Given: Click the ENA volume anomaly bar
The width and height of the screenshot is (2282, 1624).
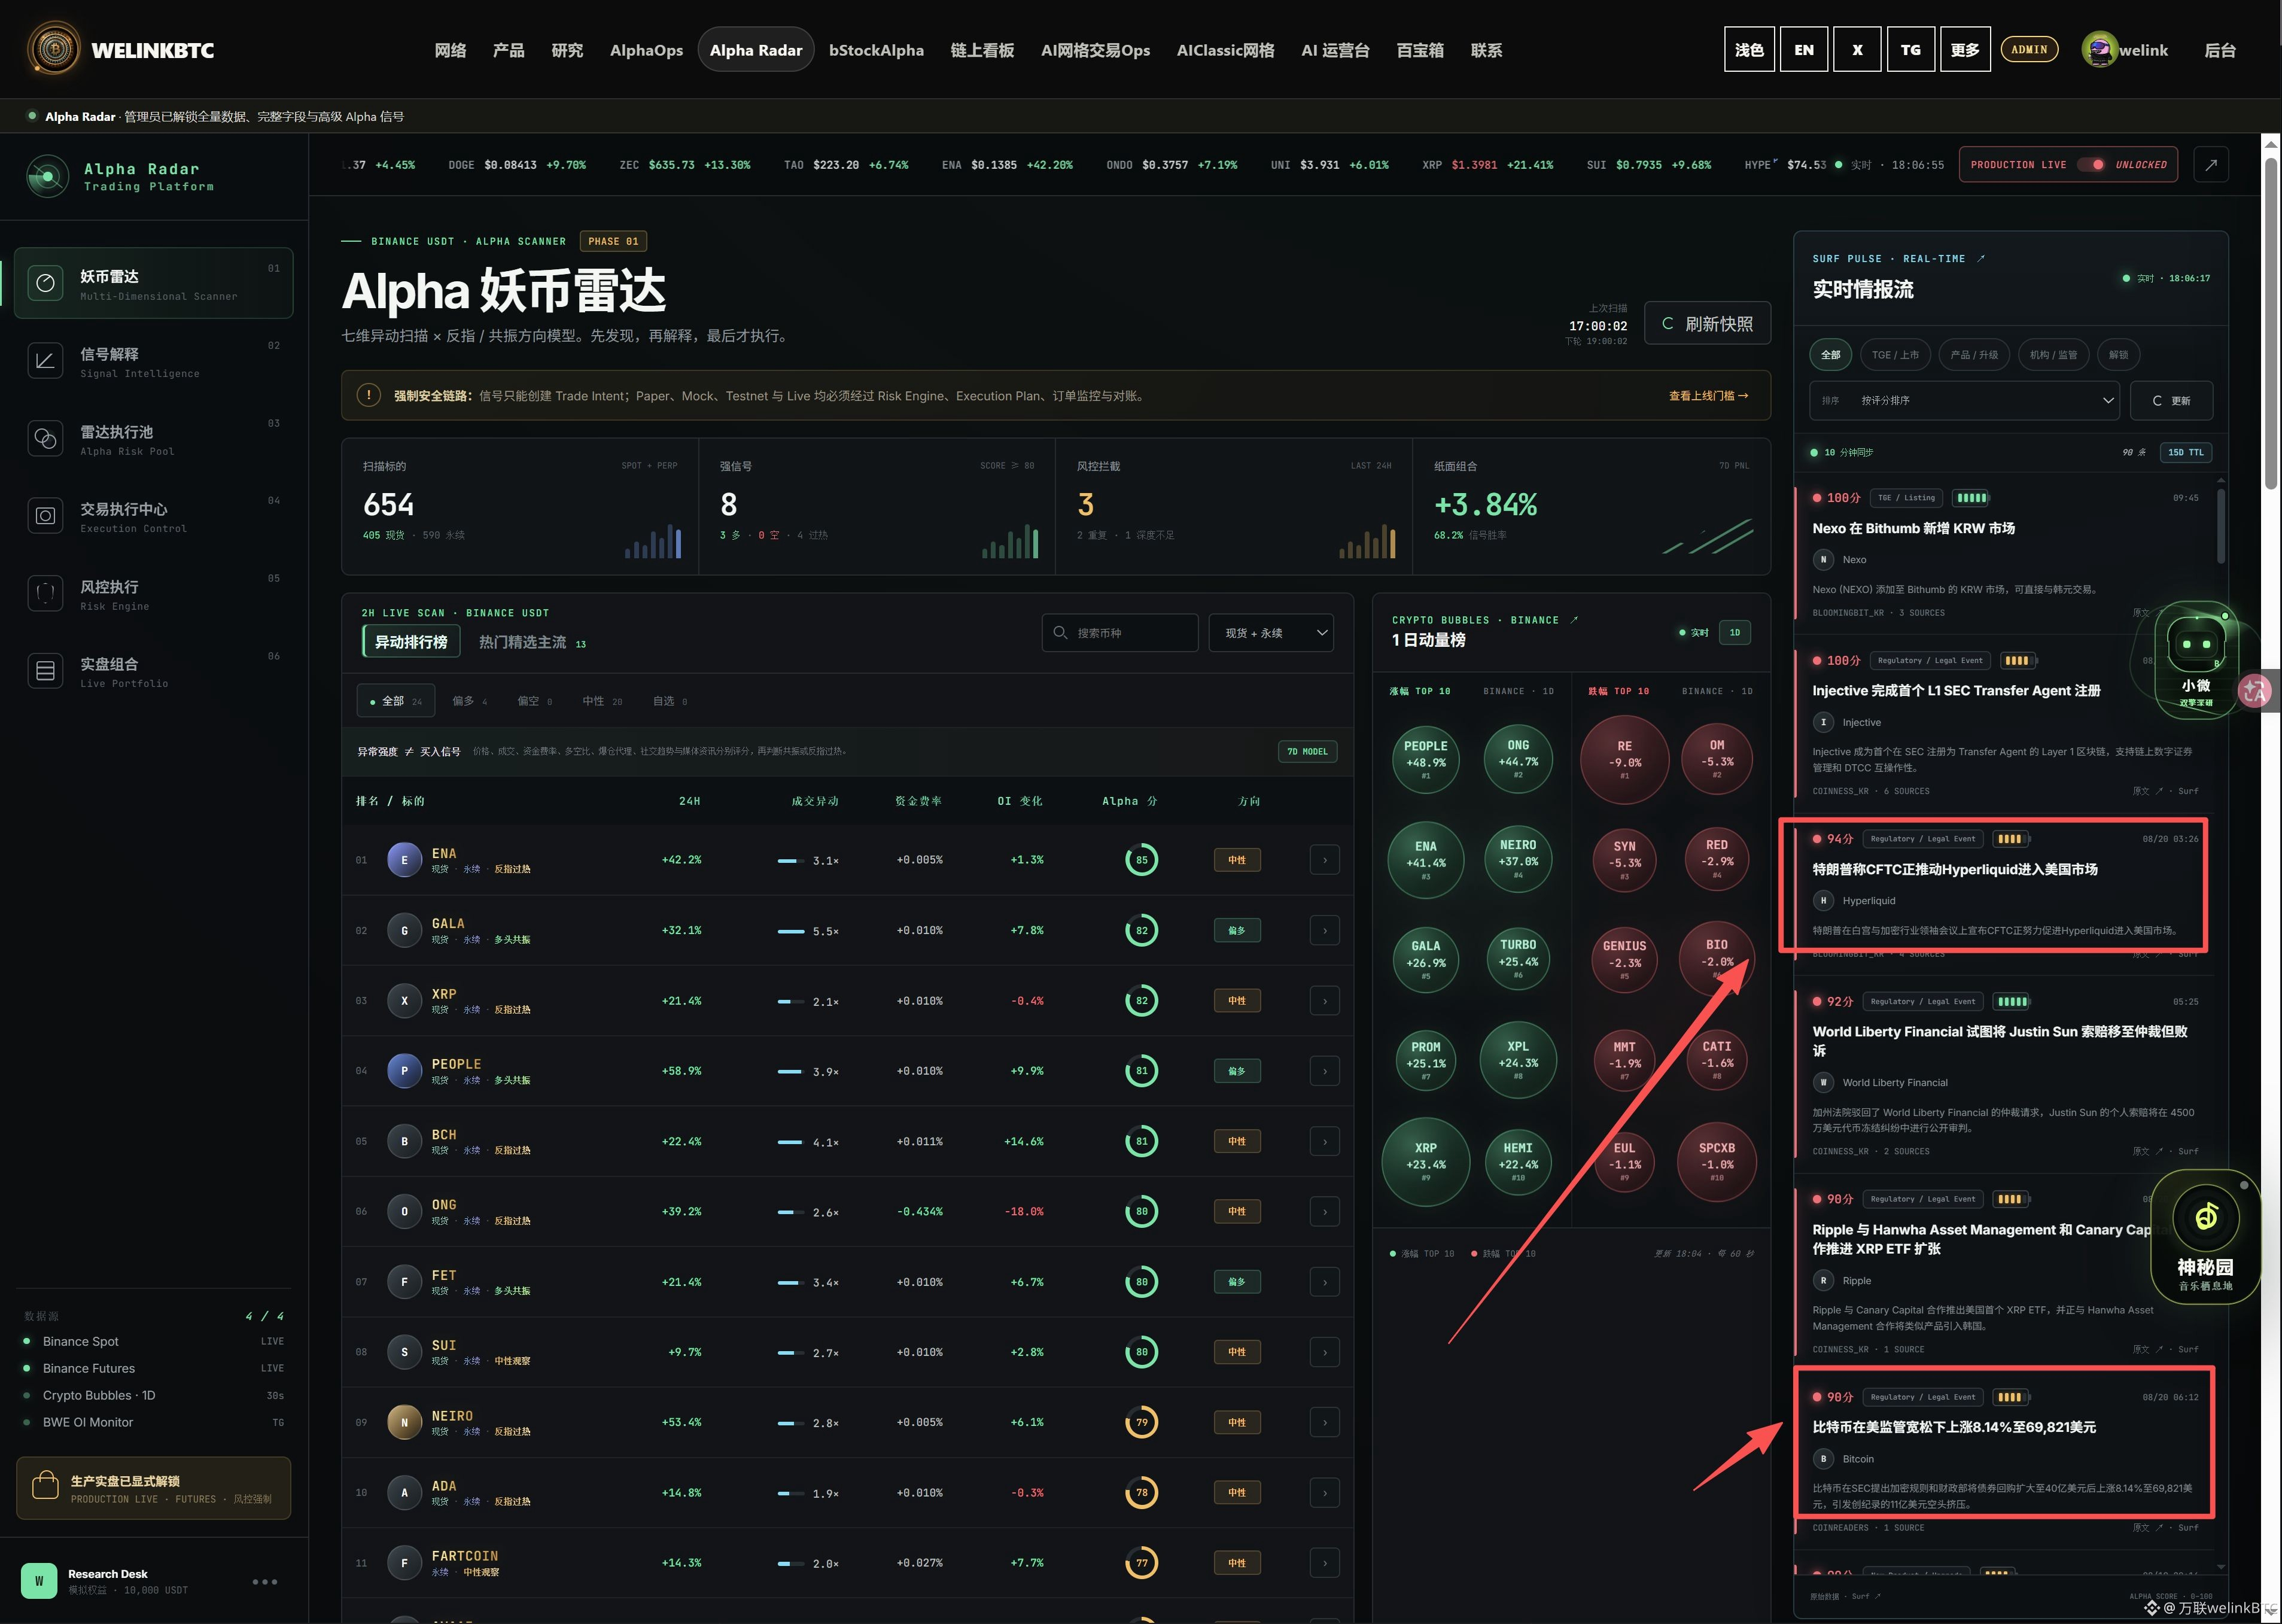Looking at the screenshot, I should [791, 860].
